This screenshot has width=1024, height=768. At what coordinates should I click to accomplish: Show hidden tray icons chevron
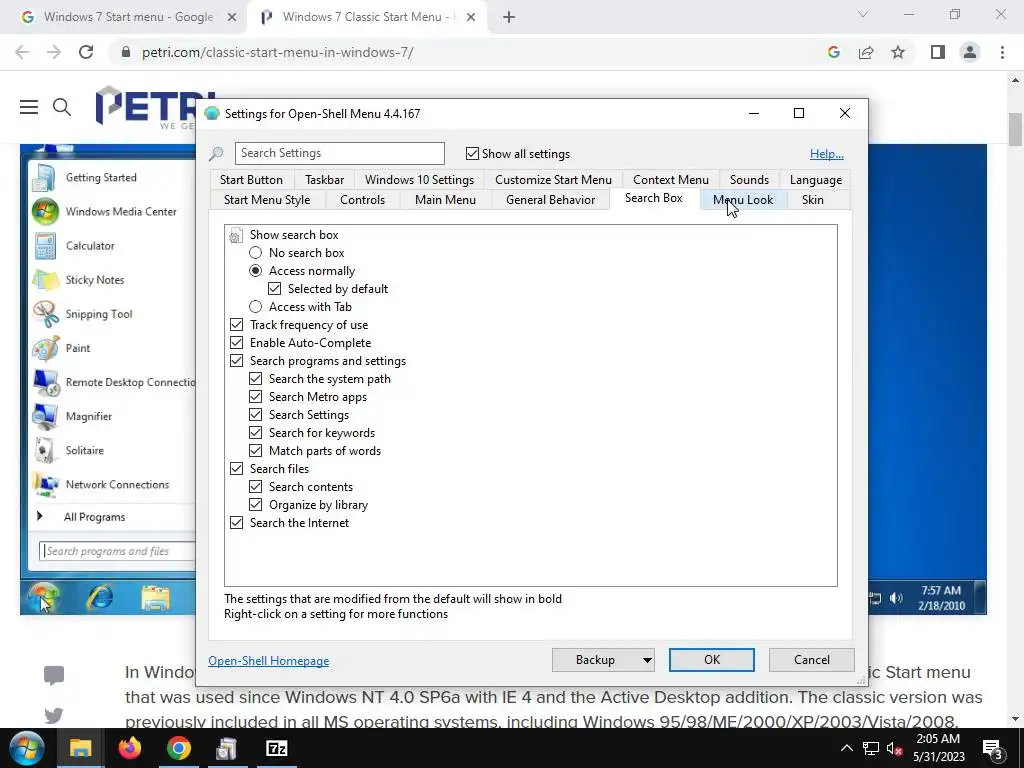846,748
